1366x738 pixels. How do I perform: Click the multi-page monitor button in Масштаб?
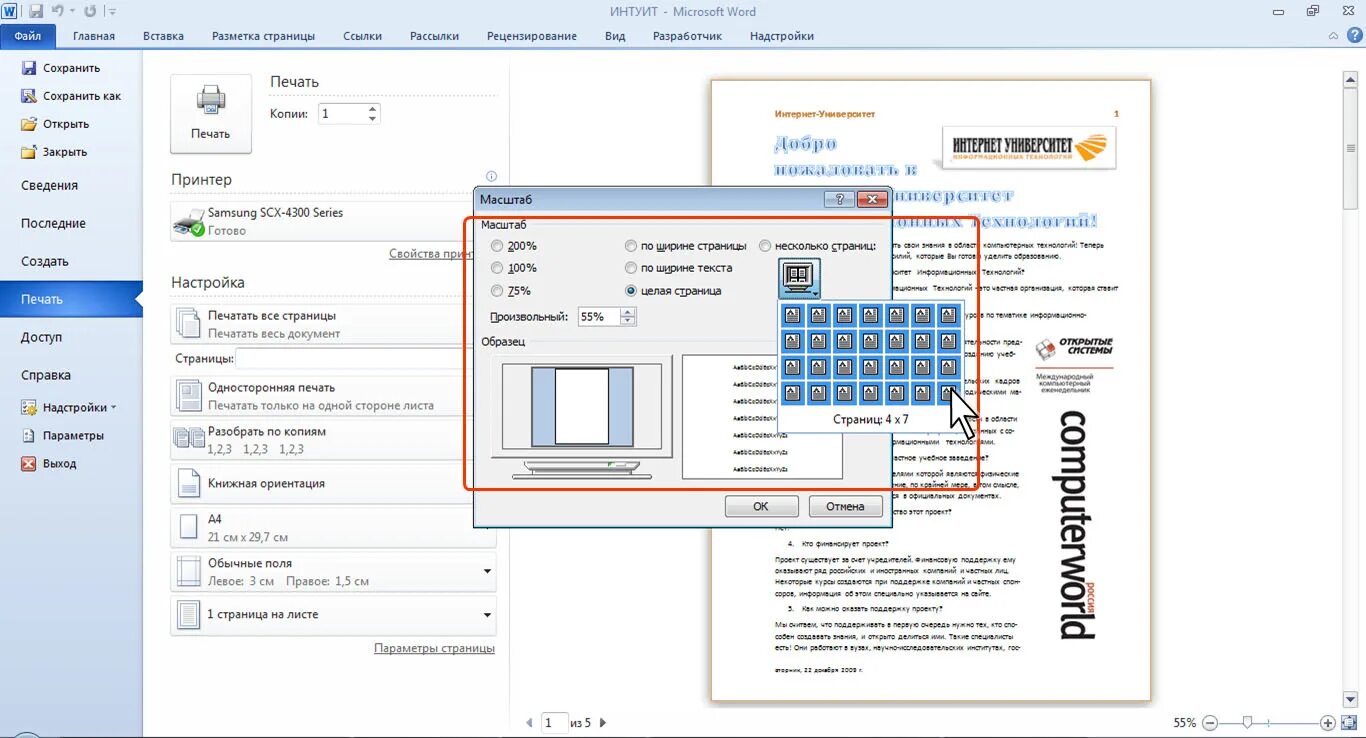(x=799, y=277)
